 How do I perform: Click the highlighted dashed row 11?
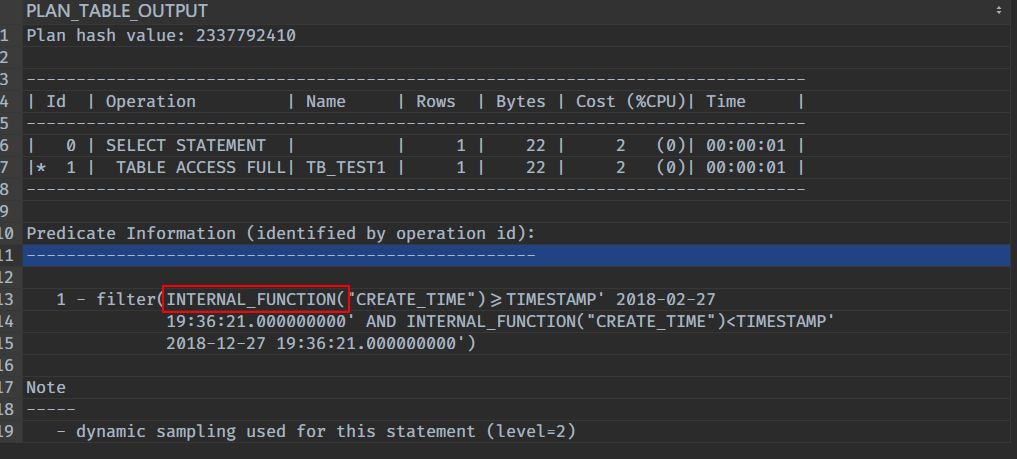click(516, 255)
